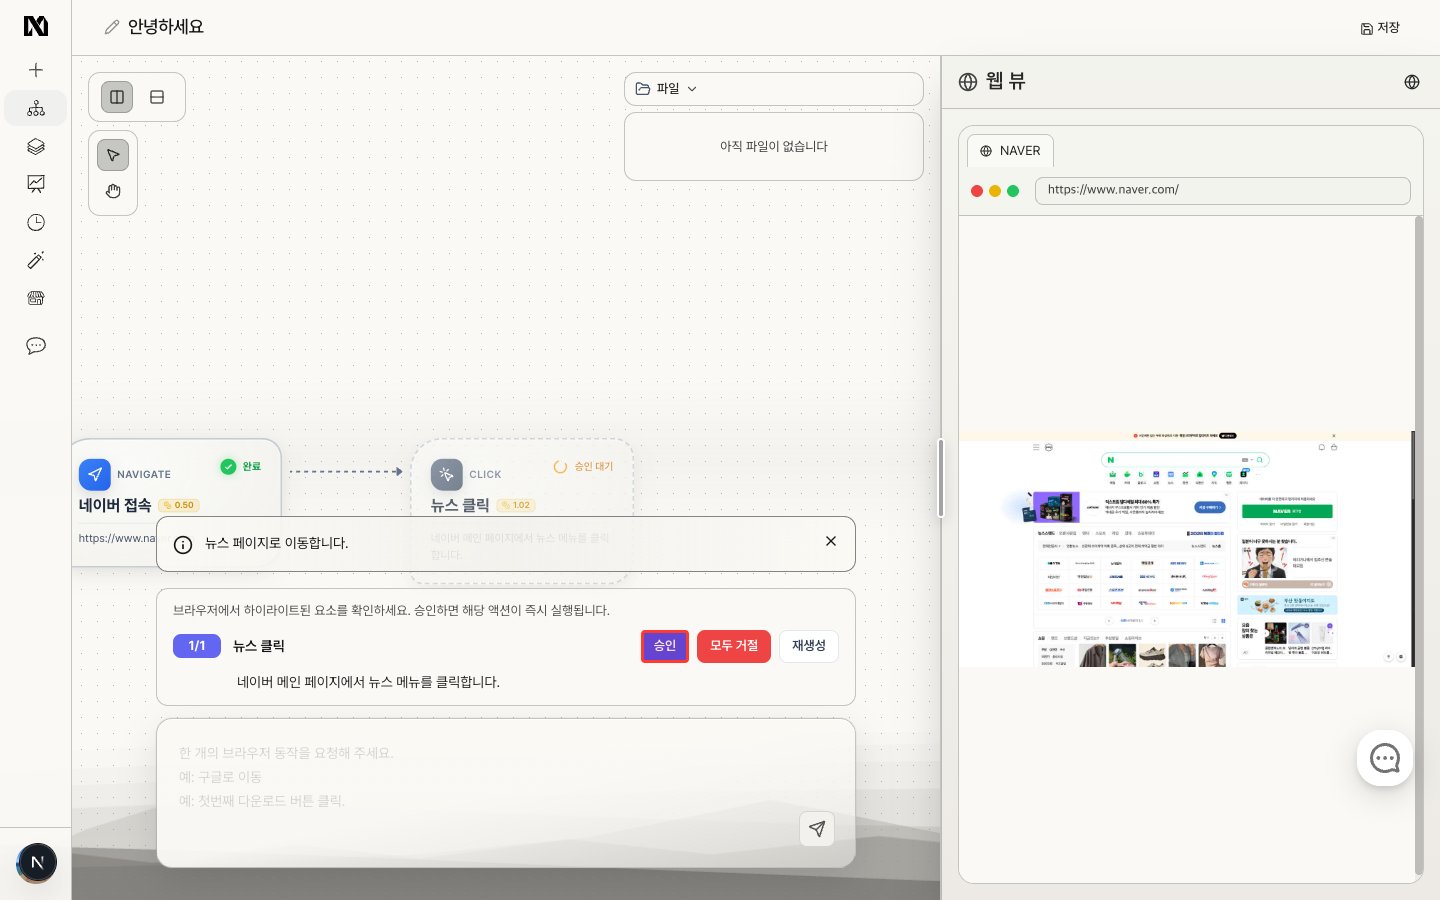Viewport: 1440px width, 900px height.
Task: Click the 아직 파일이 없습니다 empty files box
Action: click(774, 146)
